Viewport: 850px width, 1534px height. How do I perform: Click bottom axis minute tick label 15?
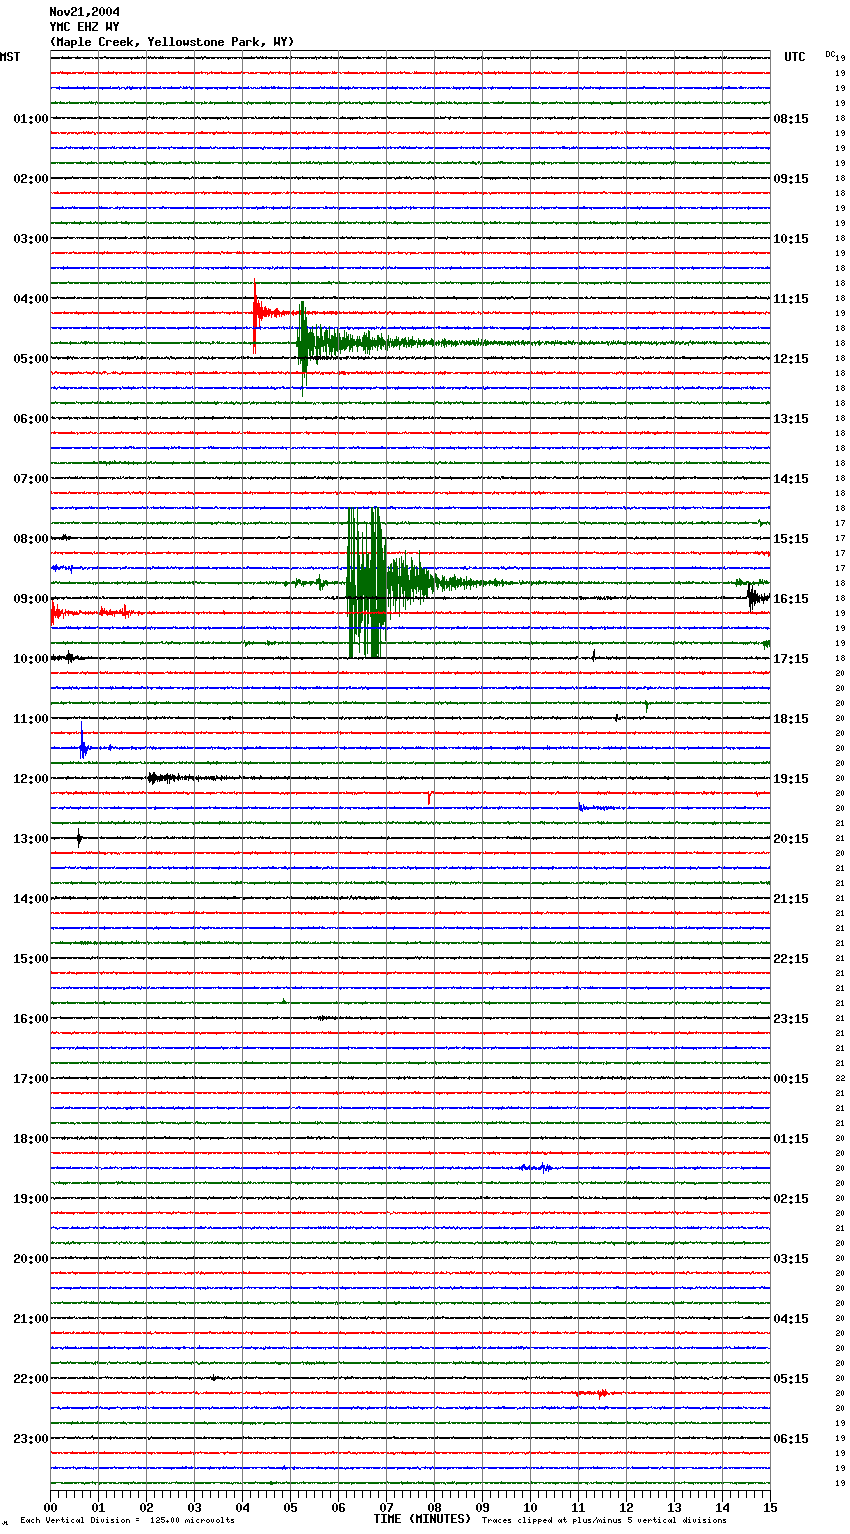pyautogui.click(x=770, y=1507)
